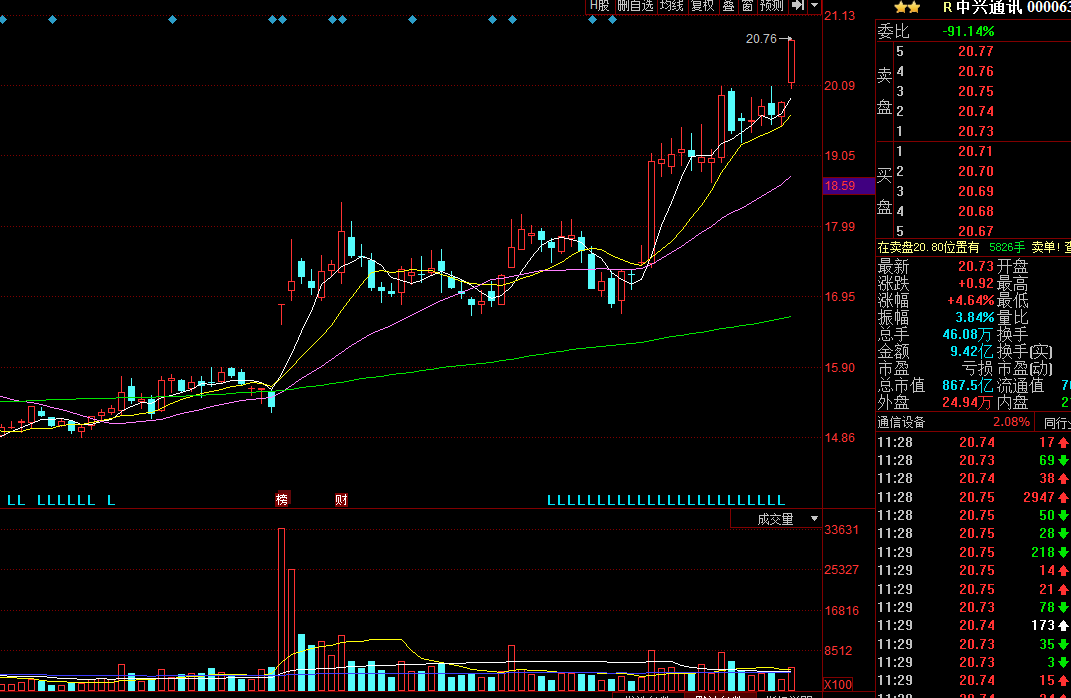Click the purple 18.59 price axis tag

840,186
